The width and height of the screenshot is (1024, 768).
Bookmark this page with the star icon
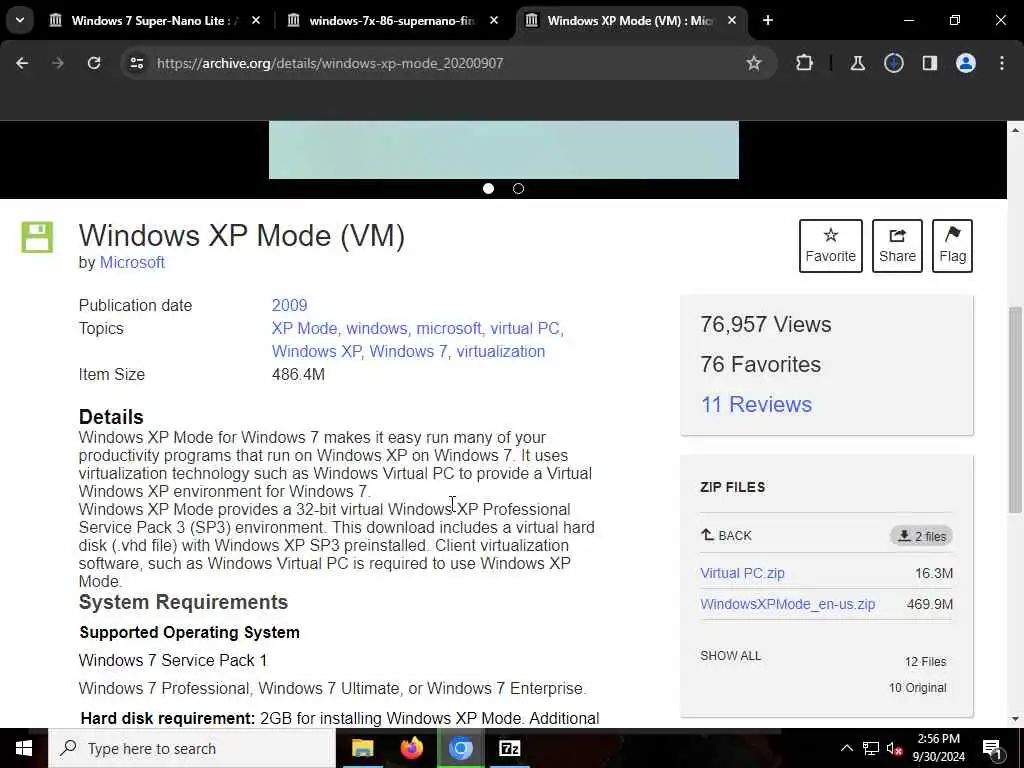point(754,63)
